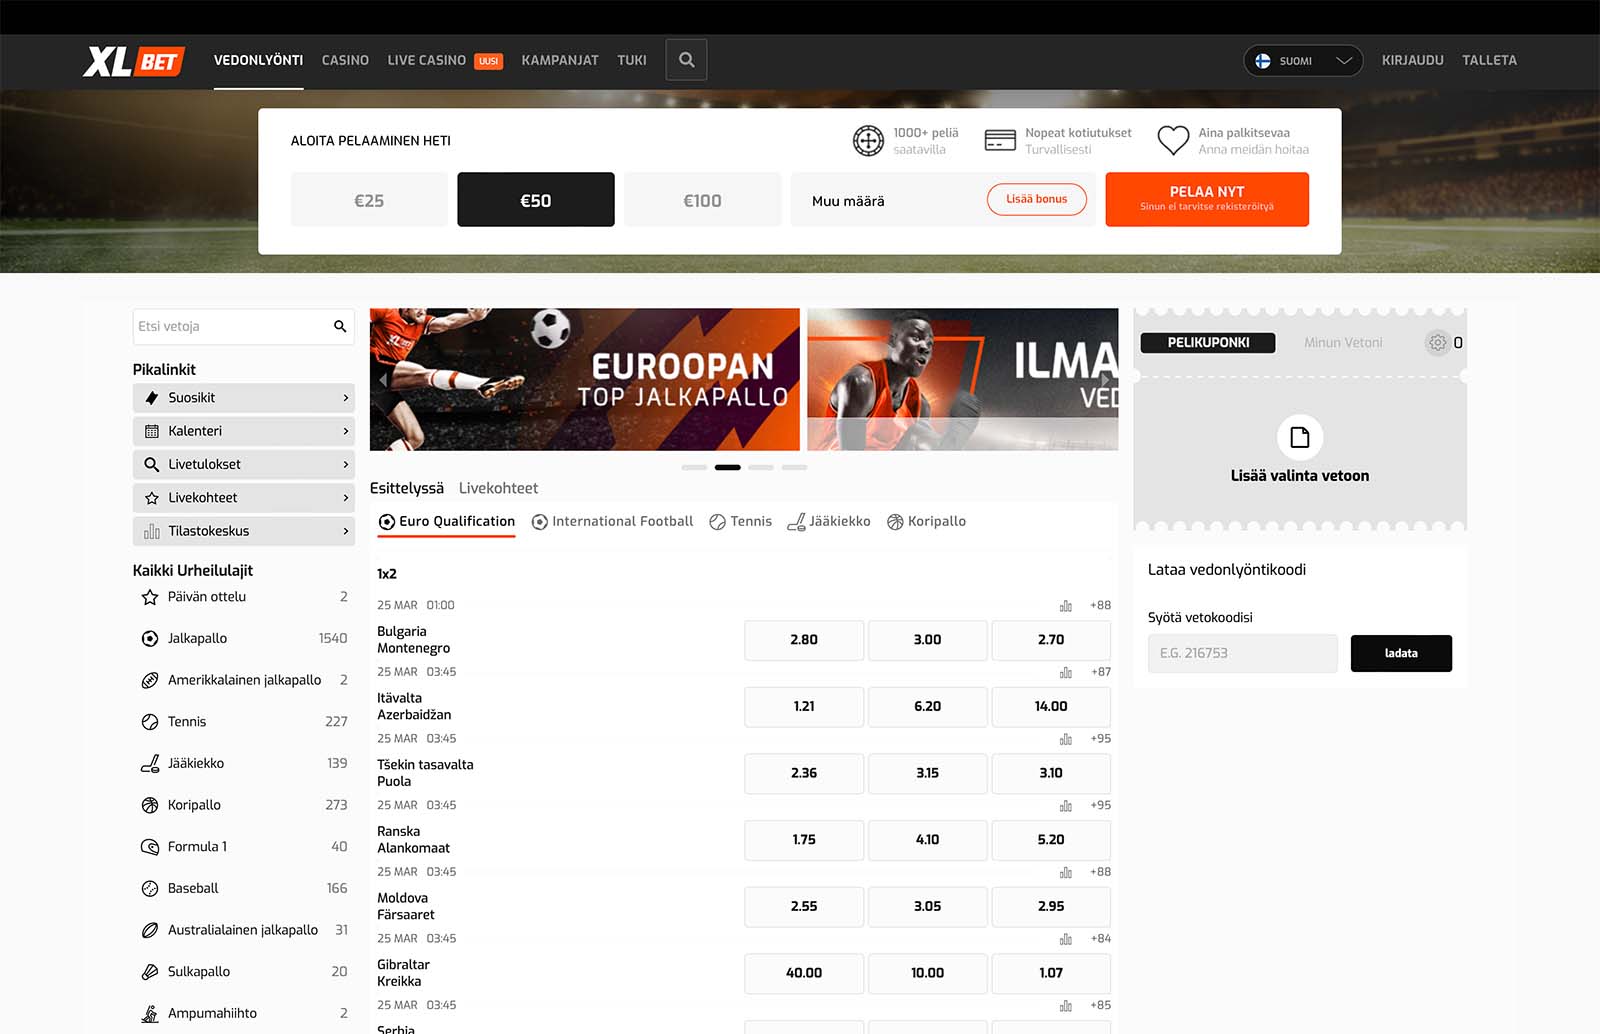Click the search magnifier icon in header

coord(686,60)
